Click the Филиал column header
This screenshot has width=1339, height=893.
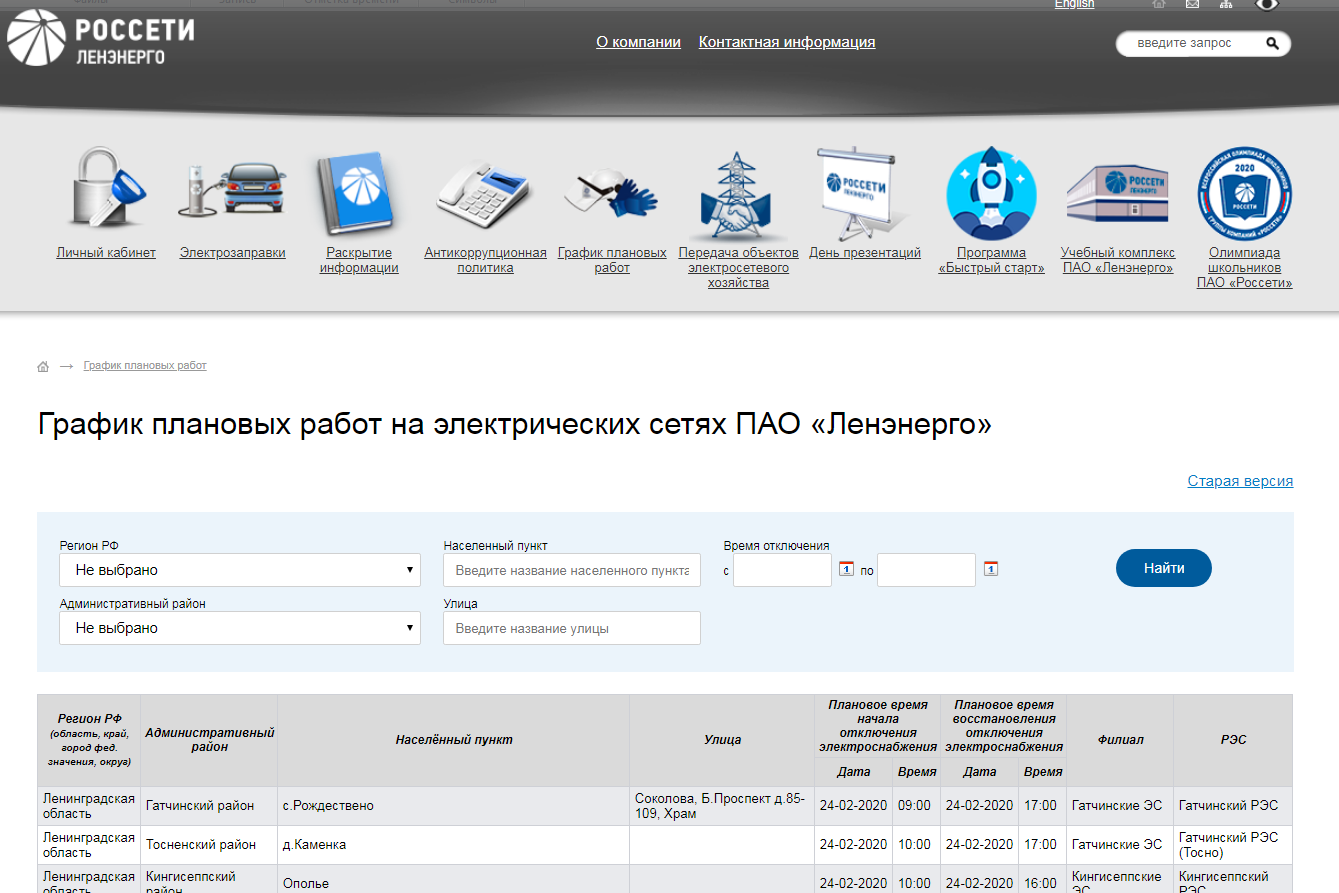coord(1120,740)
